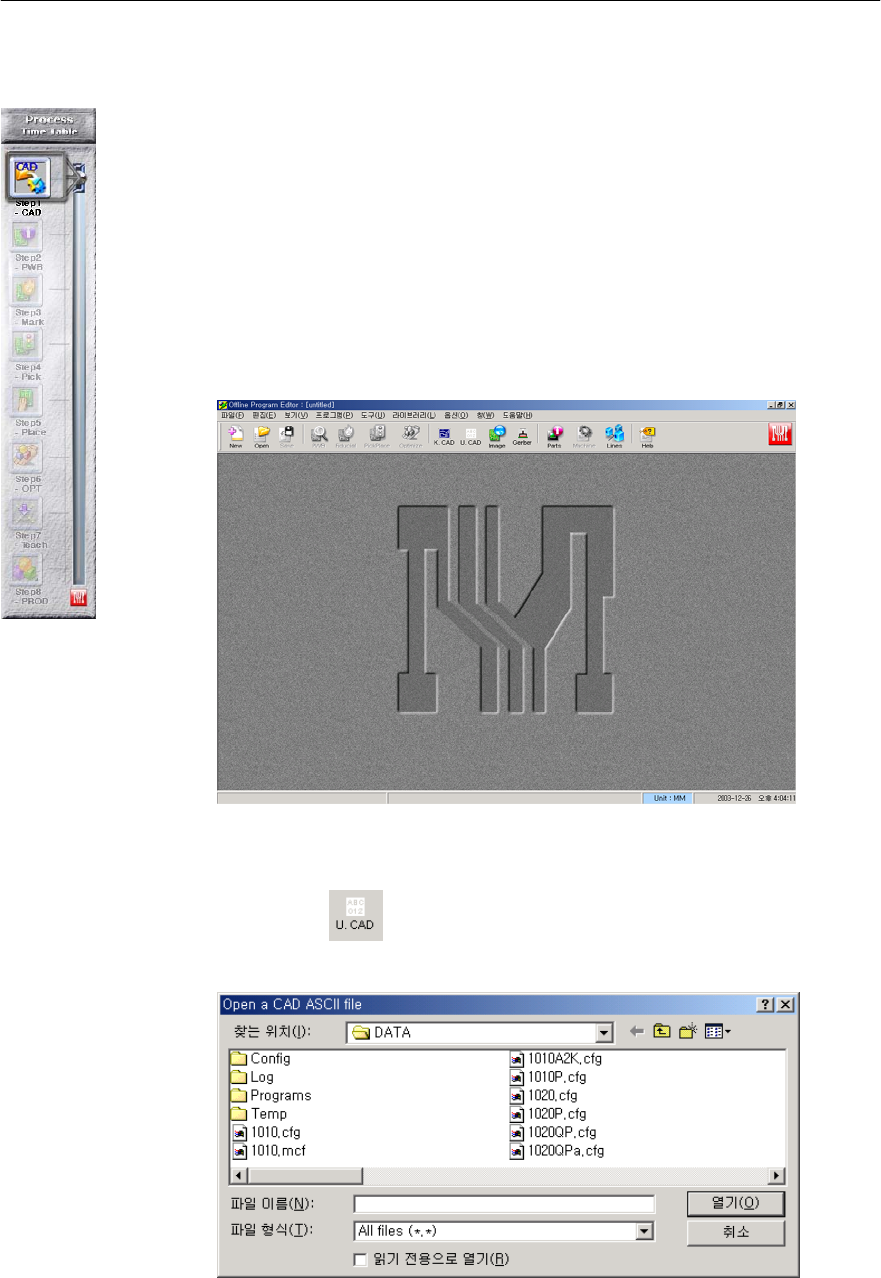The height and width of the screenshot is (1278, 881).
Task: Select Step8 PROD icon in Process Time Table
Action: pos(26,570)
